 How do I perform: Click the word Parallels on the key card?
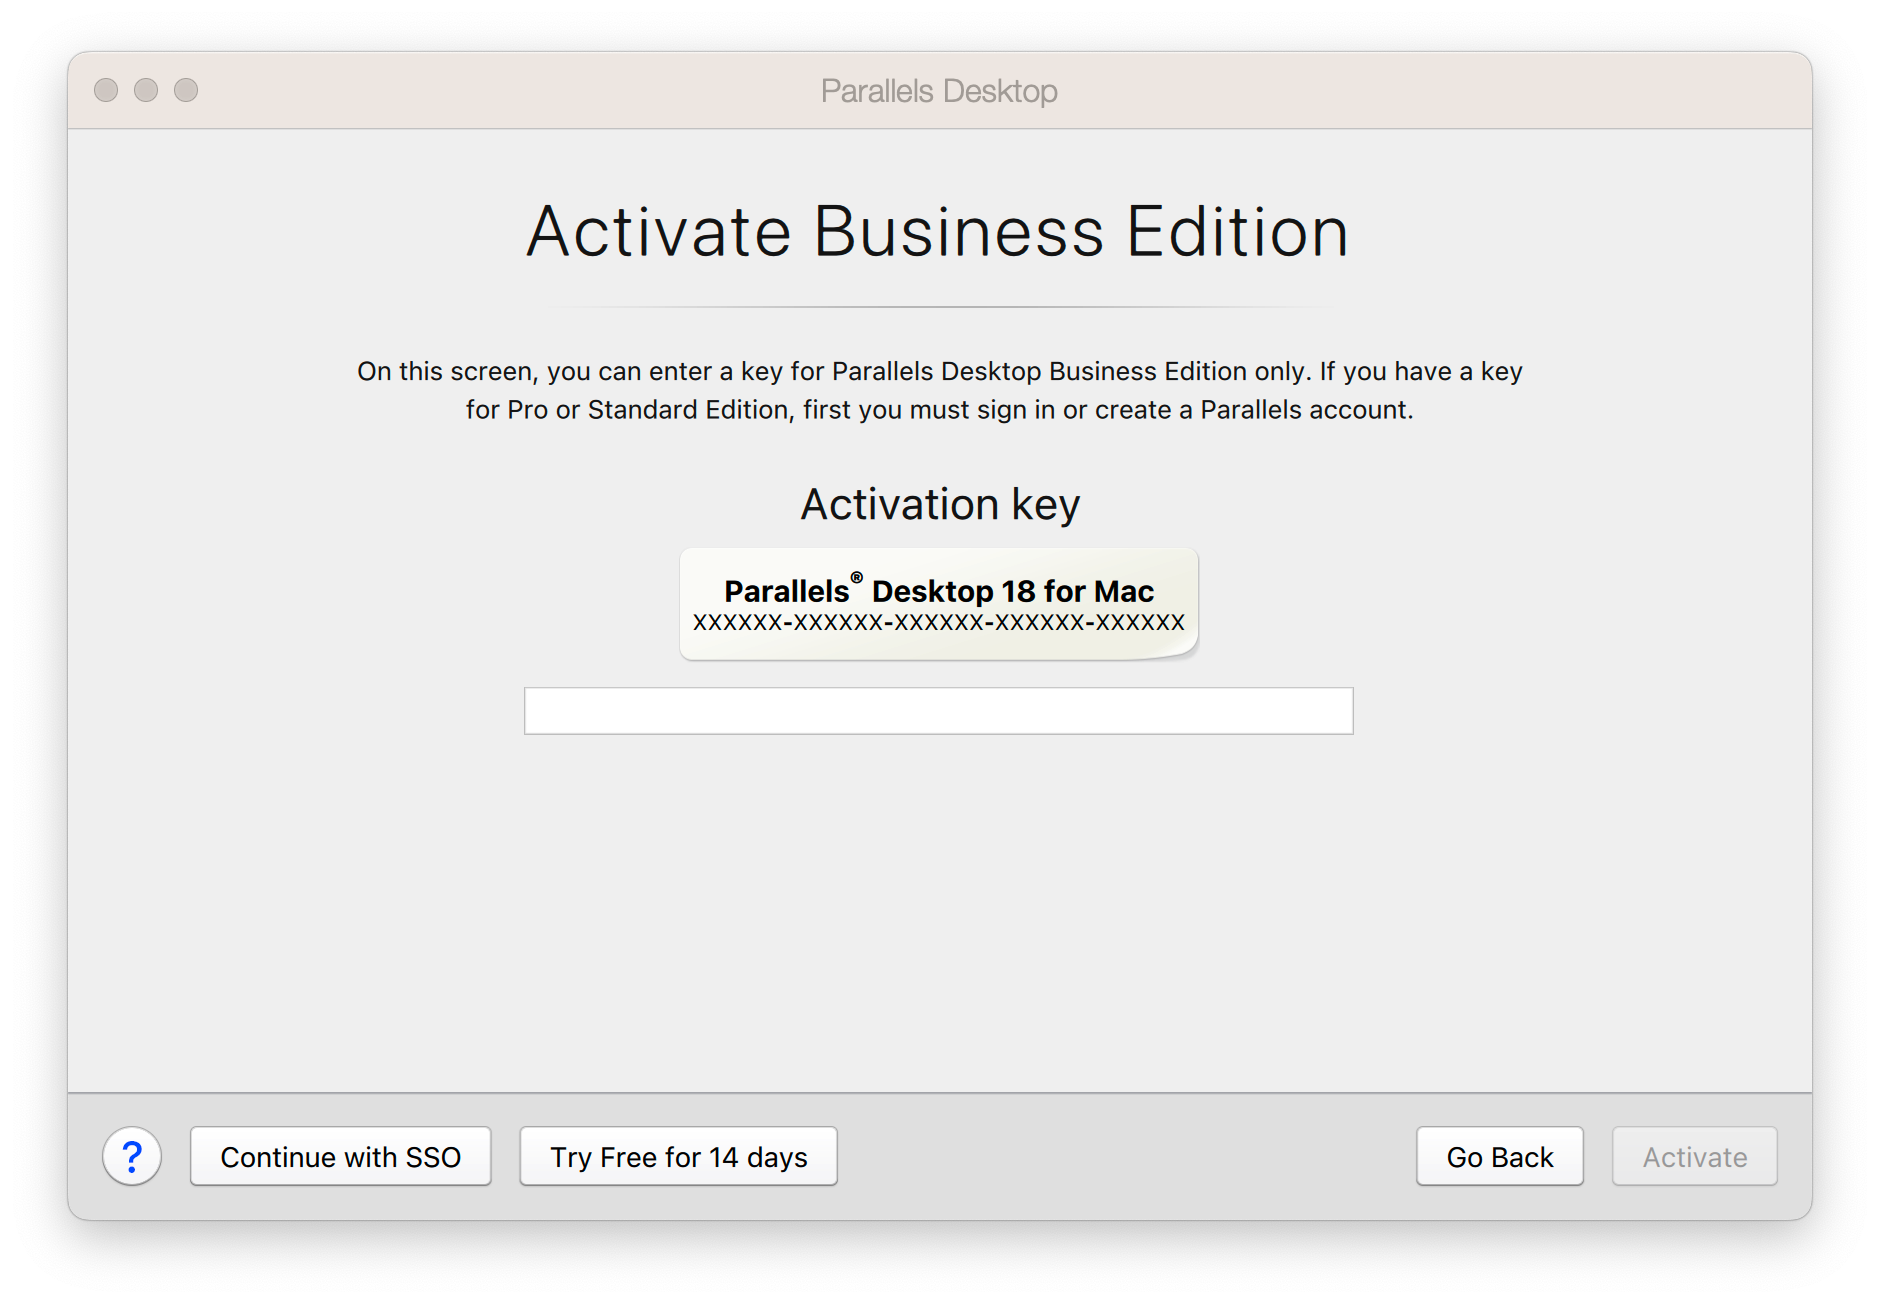pos(786,591)
